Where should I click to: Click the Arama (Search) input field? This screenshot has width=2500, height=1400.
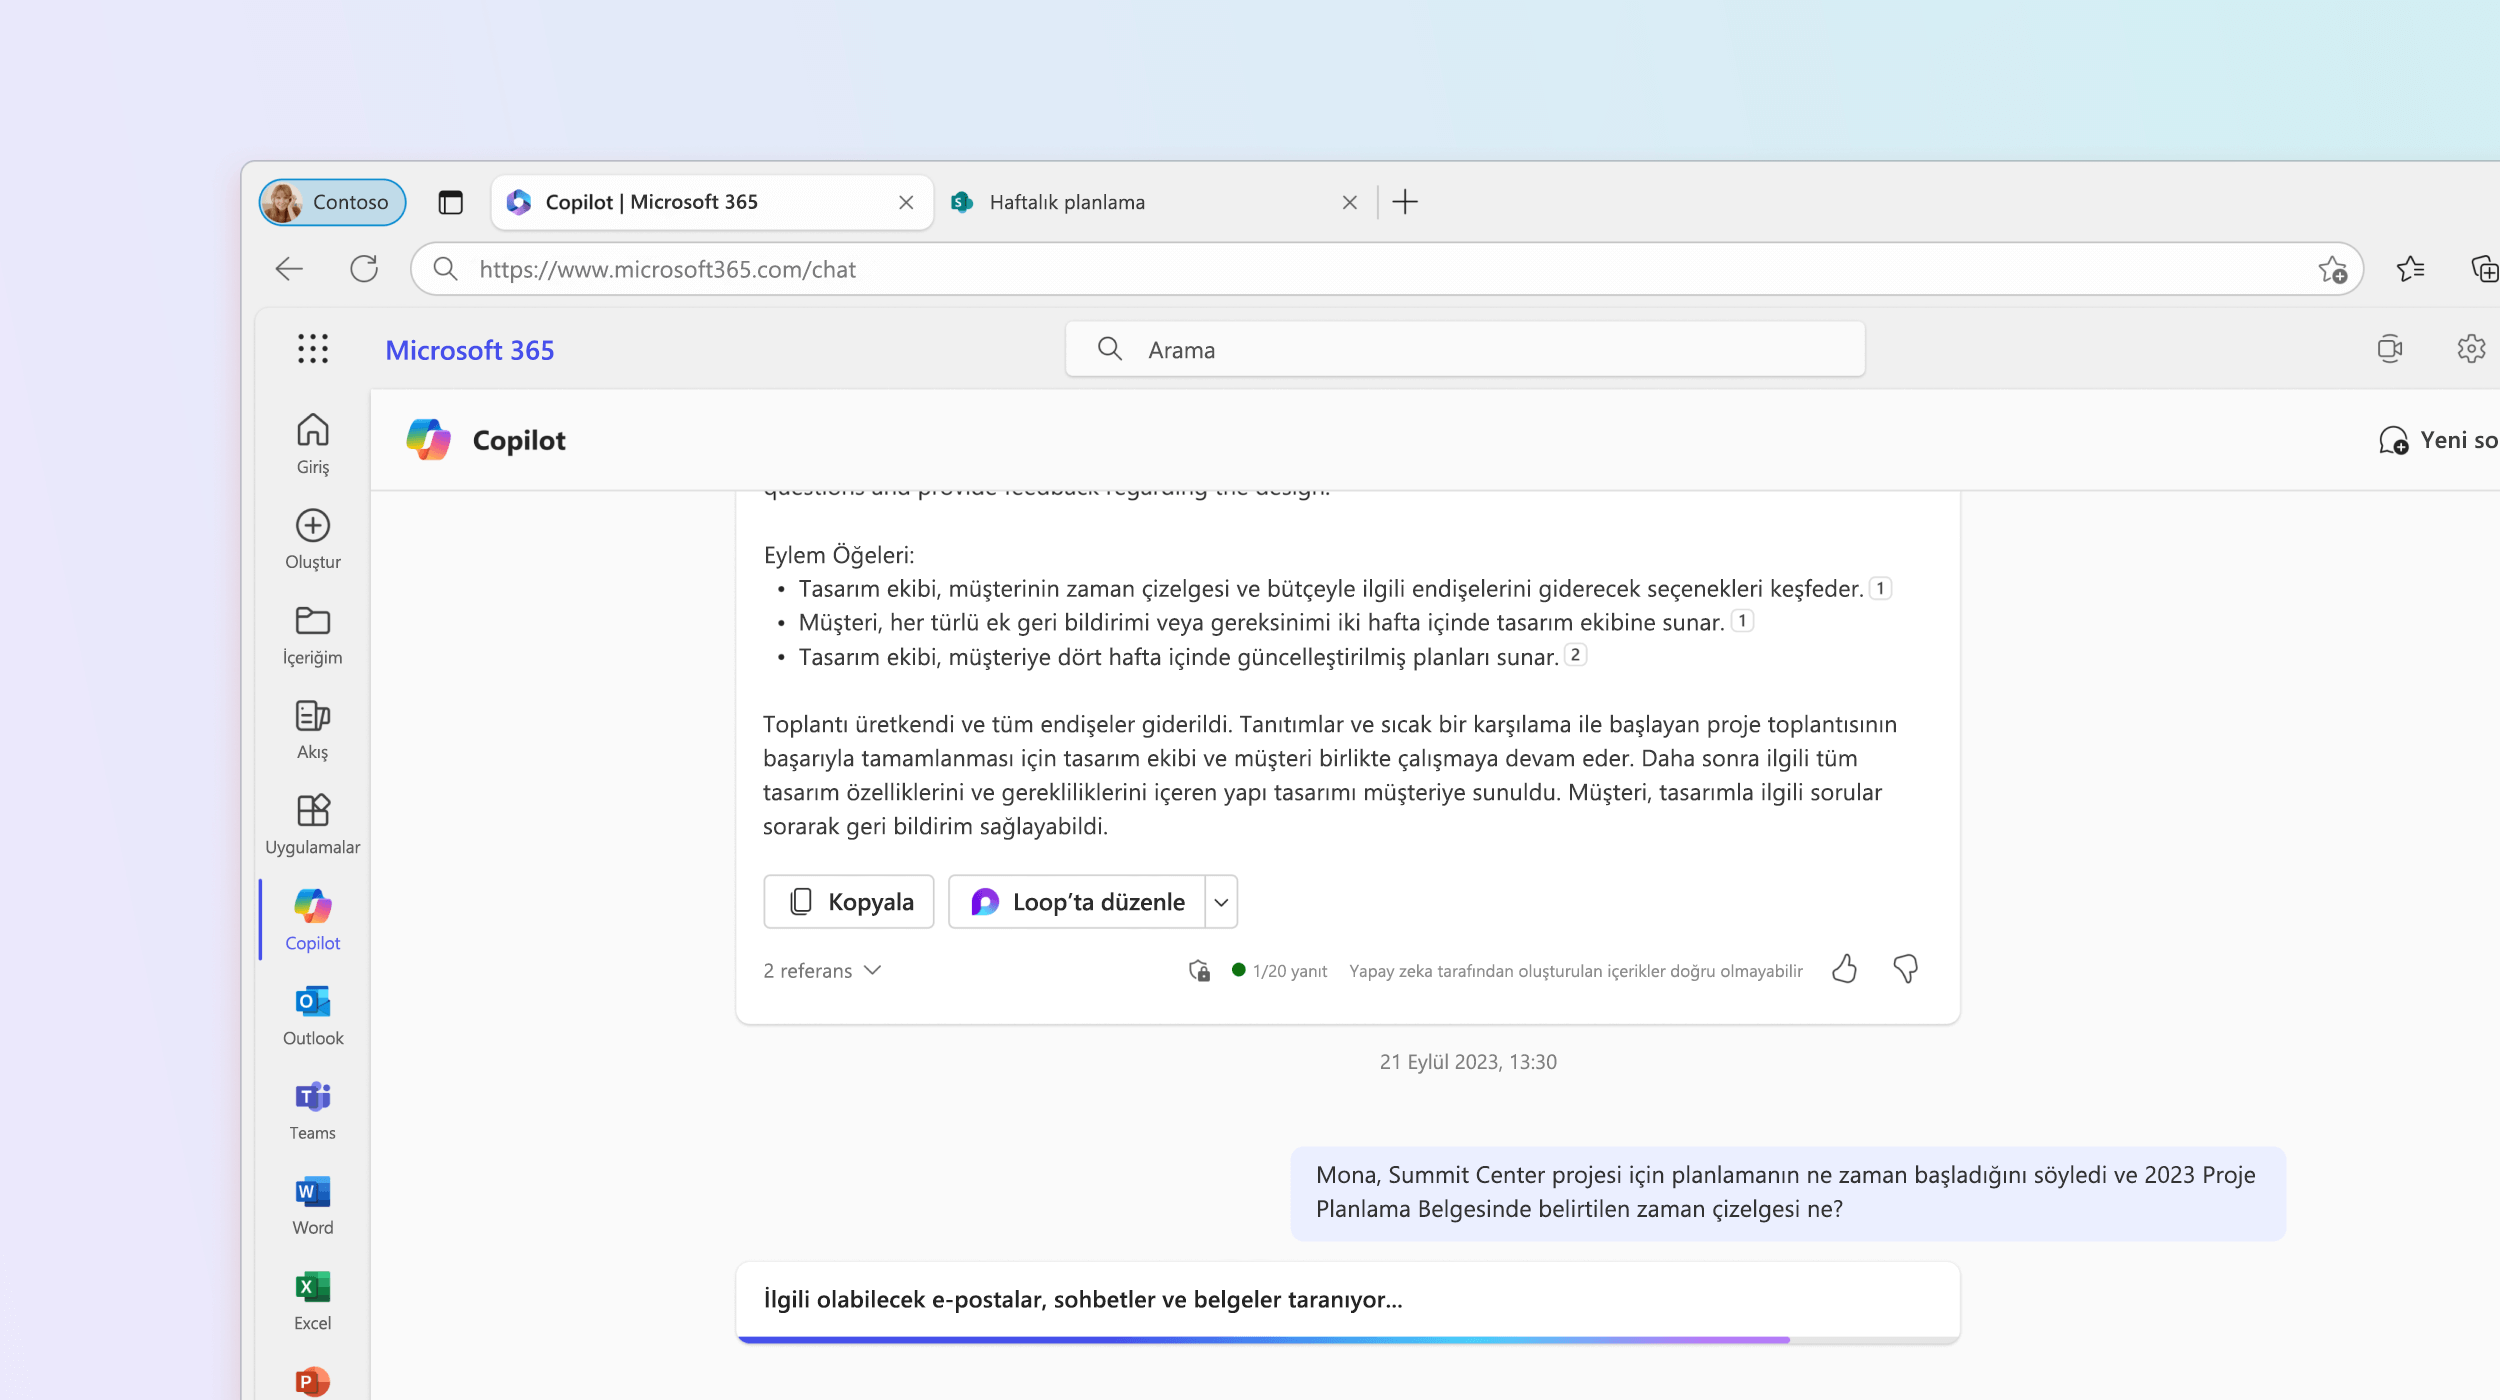1466,349
